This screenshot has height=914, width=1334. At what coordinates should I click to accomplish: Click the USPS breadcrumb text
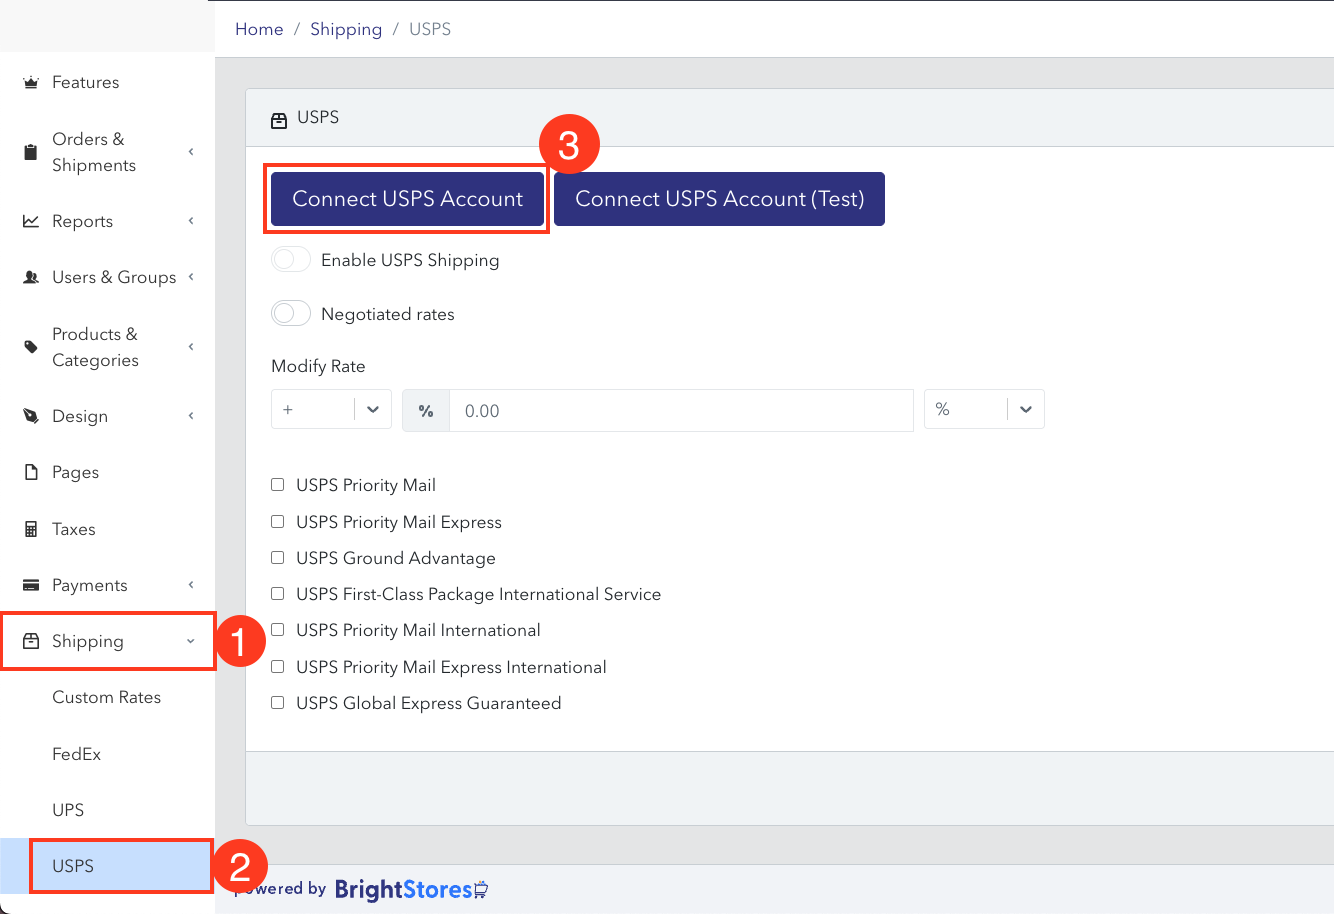(x=430, y=29)
